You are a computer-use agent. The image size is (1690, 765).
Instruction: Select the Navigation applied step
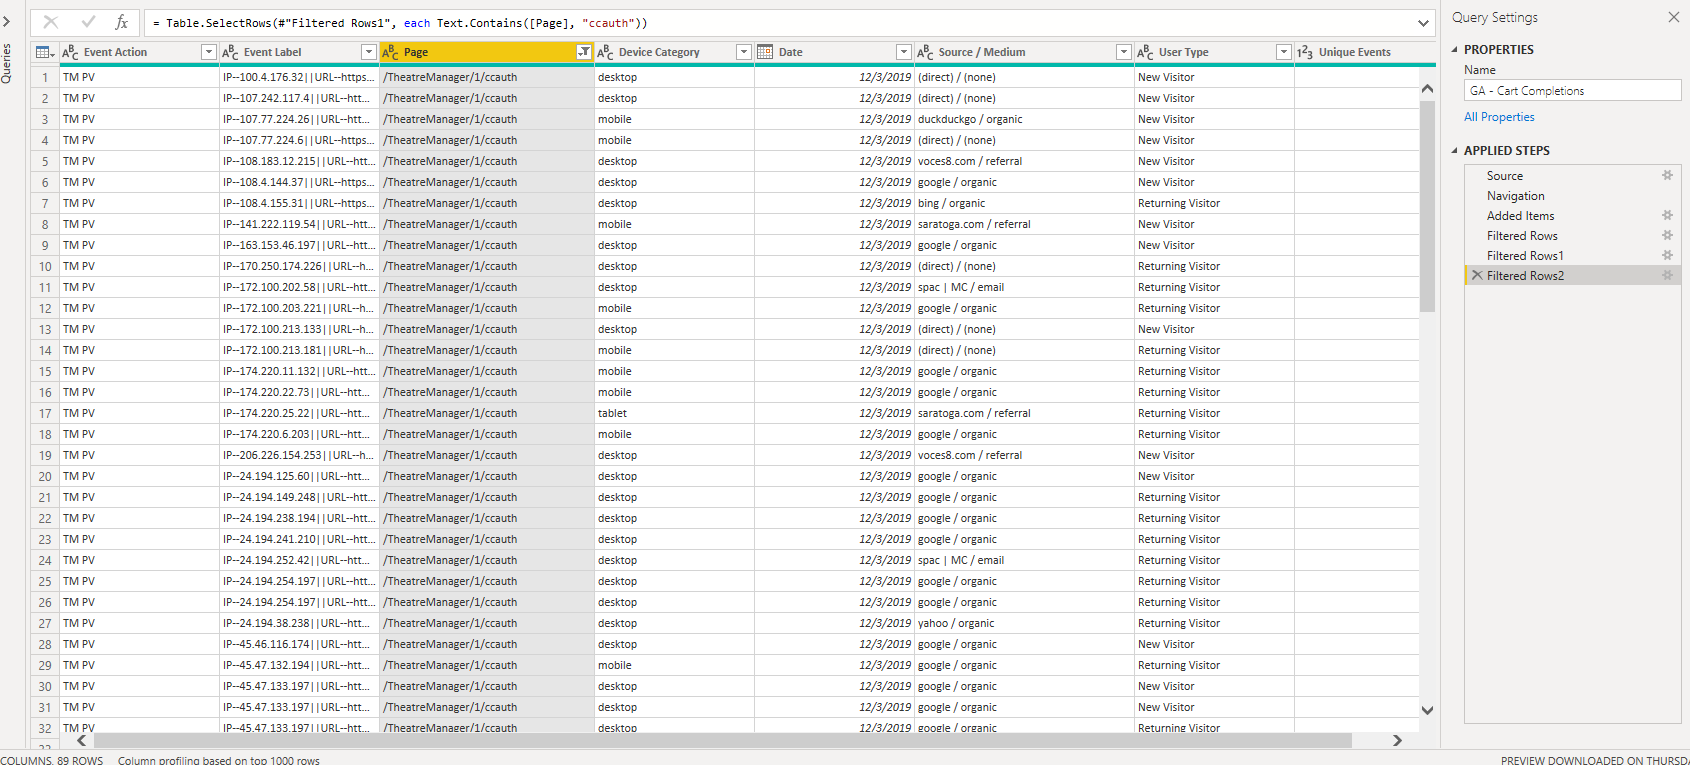coord(1515,196)
